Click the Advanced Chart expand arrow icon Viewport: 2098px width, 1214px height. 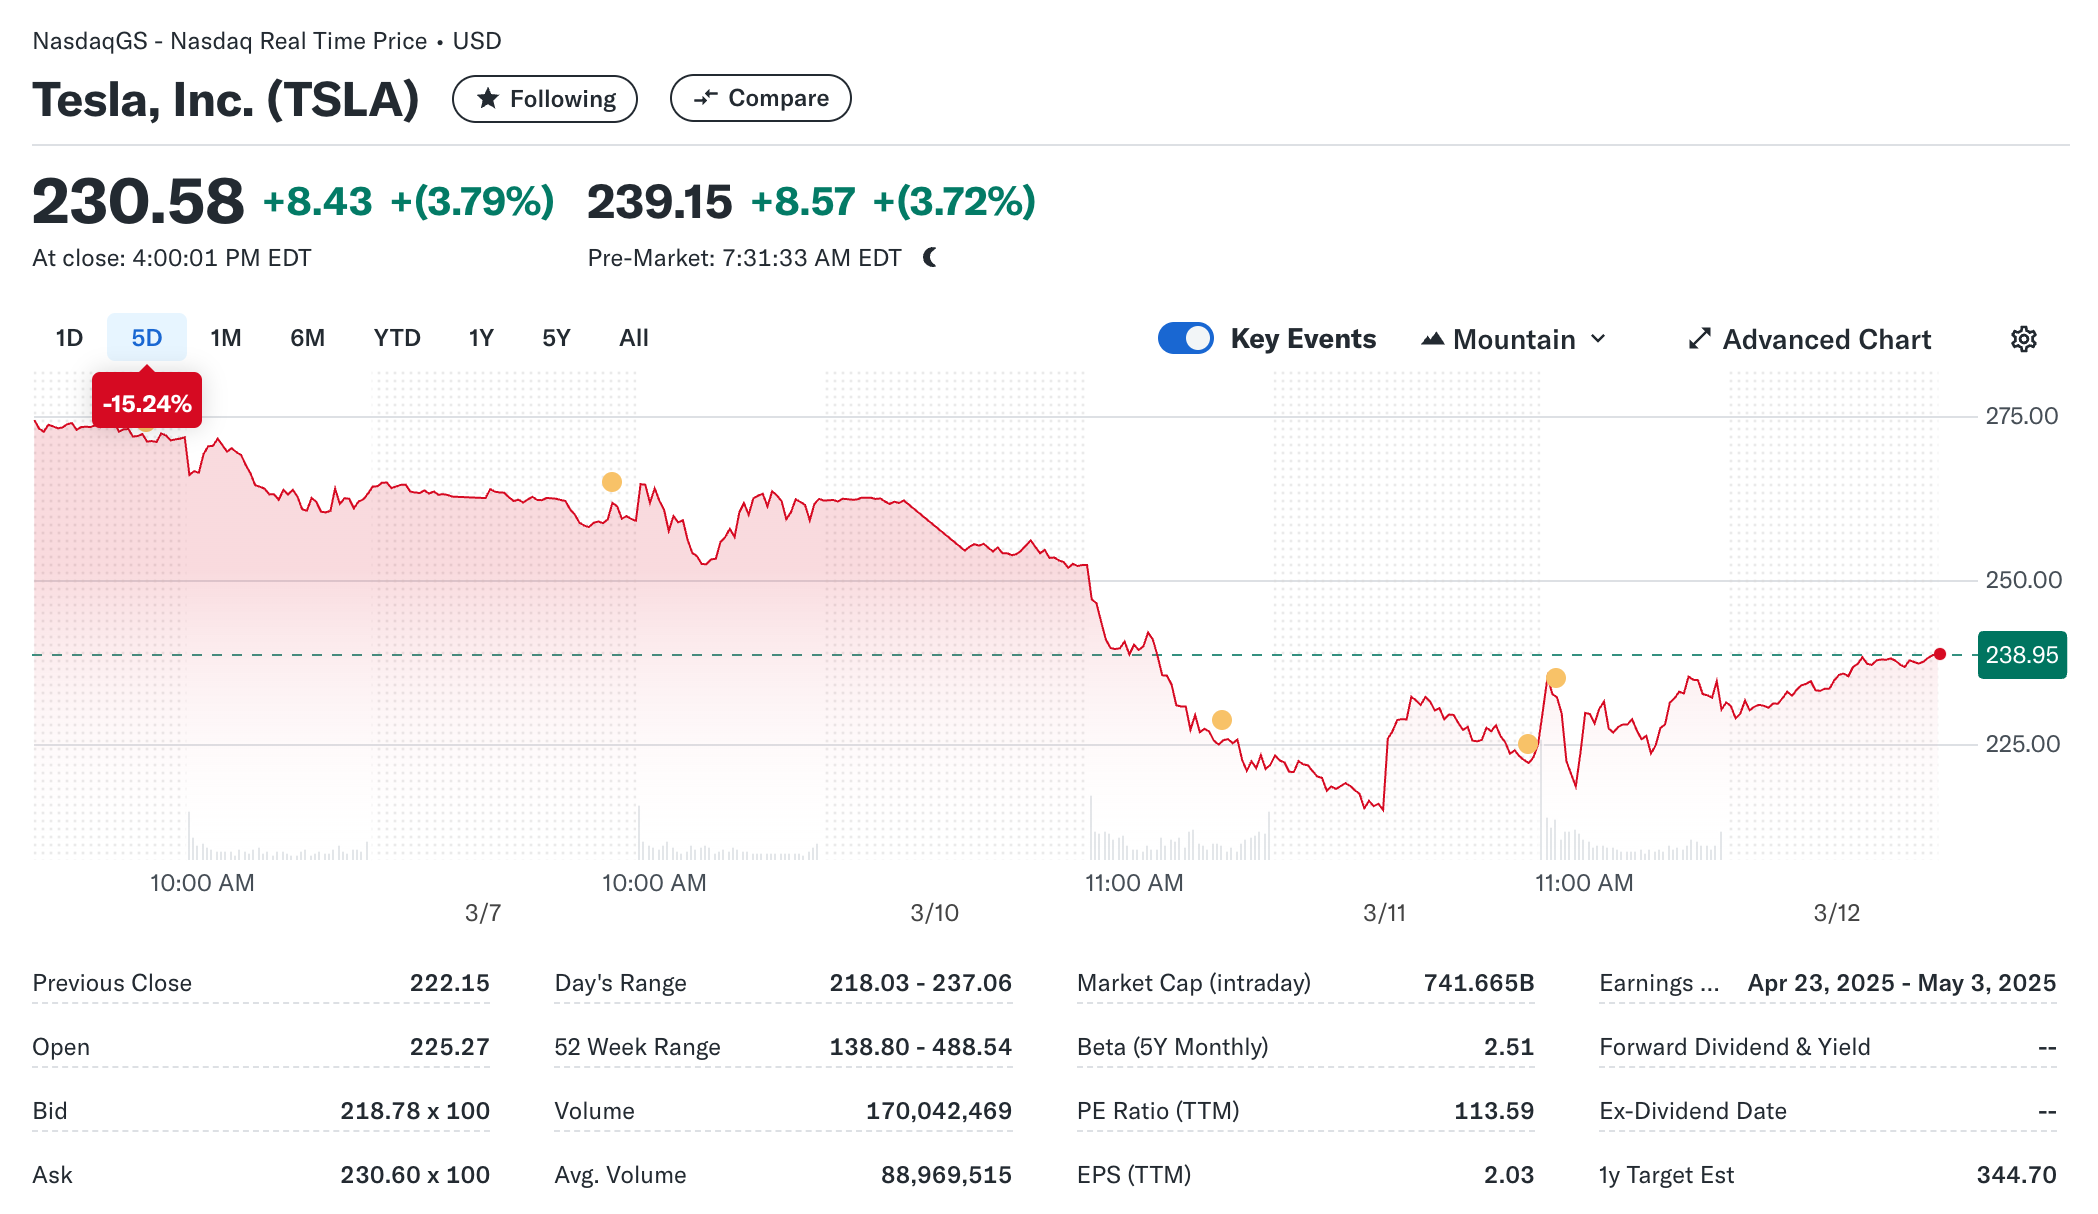tap(1699, 339)
